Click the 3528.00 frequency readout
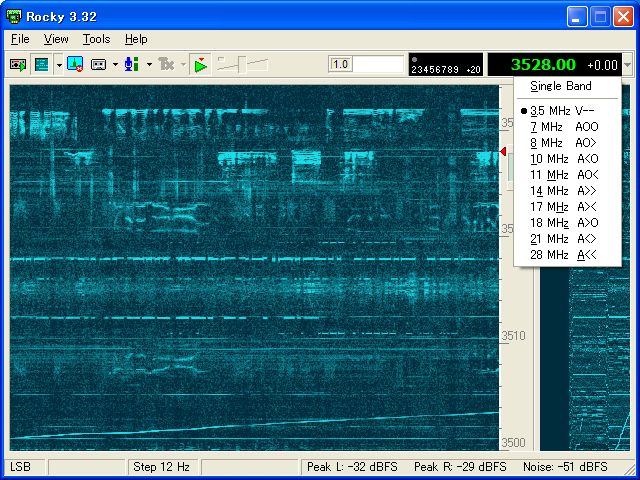The height and width of the screenshot is (480, 640). click(543, 64)
